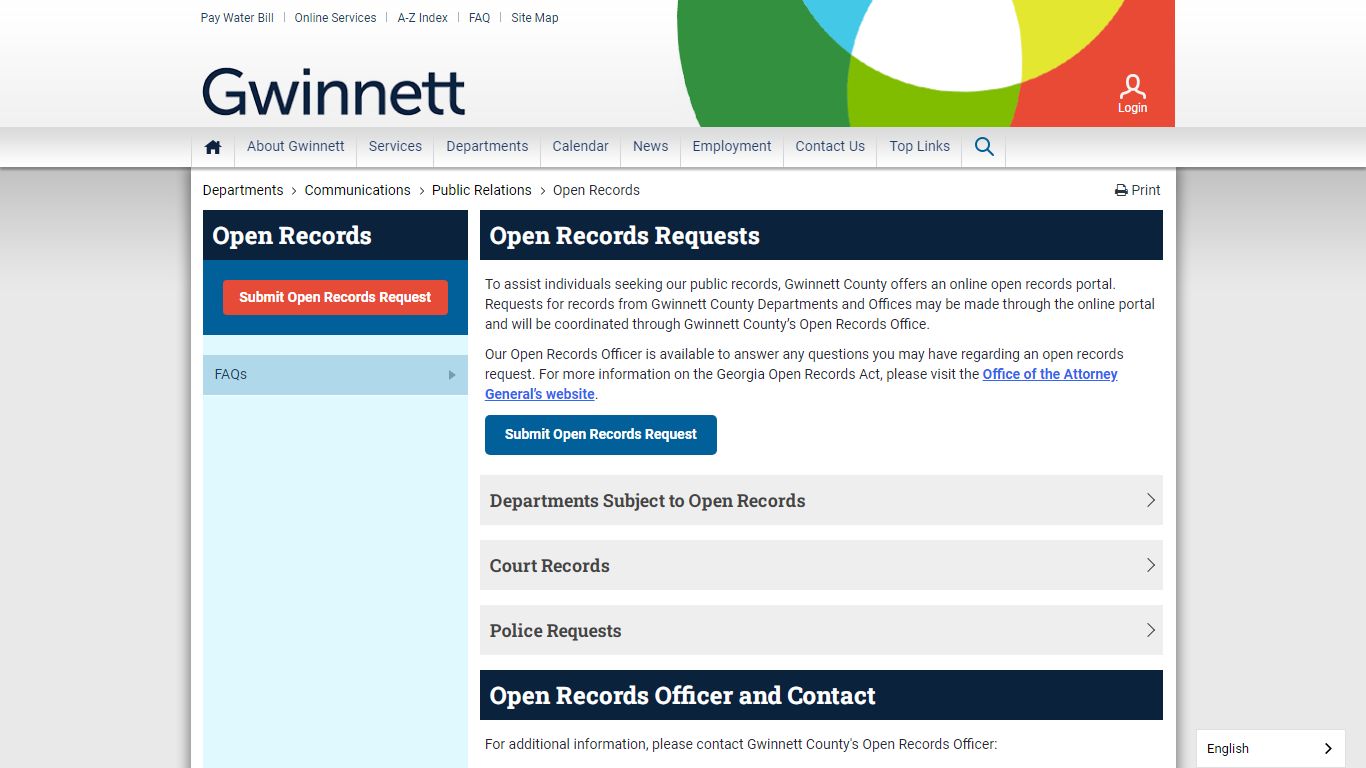Viewport: 1366px width, 768px height.
Task: Expand Departments Subject to Open Records
Action: pos(821,500)
